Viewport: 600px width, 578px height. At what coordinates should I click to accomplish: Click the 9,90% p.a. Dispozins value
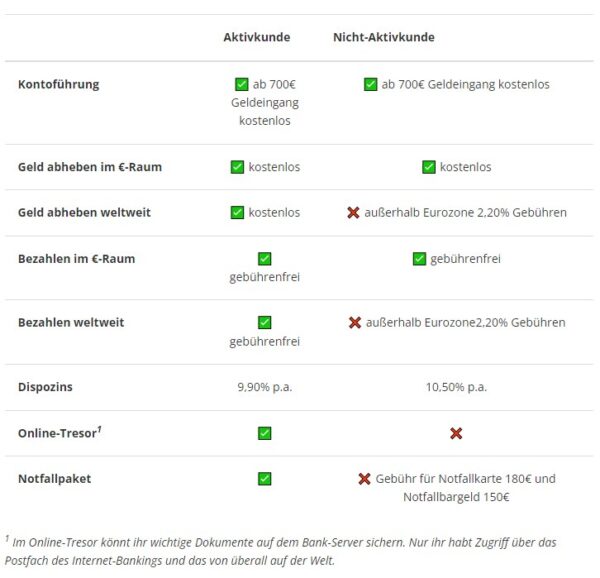264,387
